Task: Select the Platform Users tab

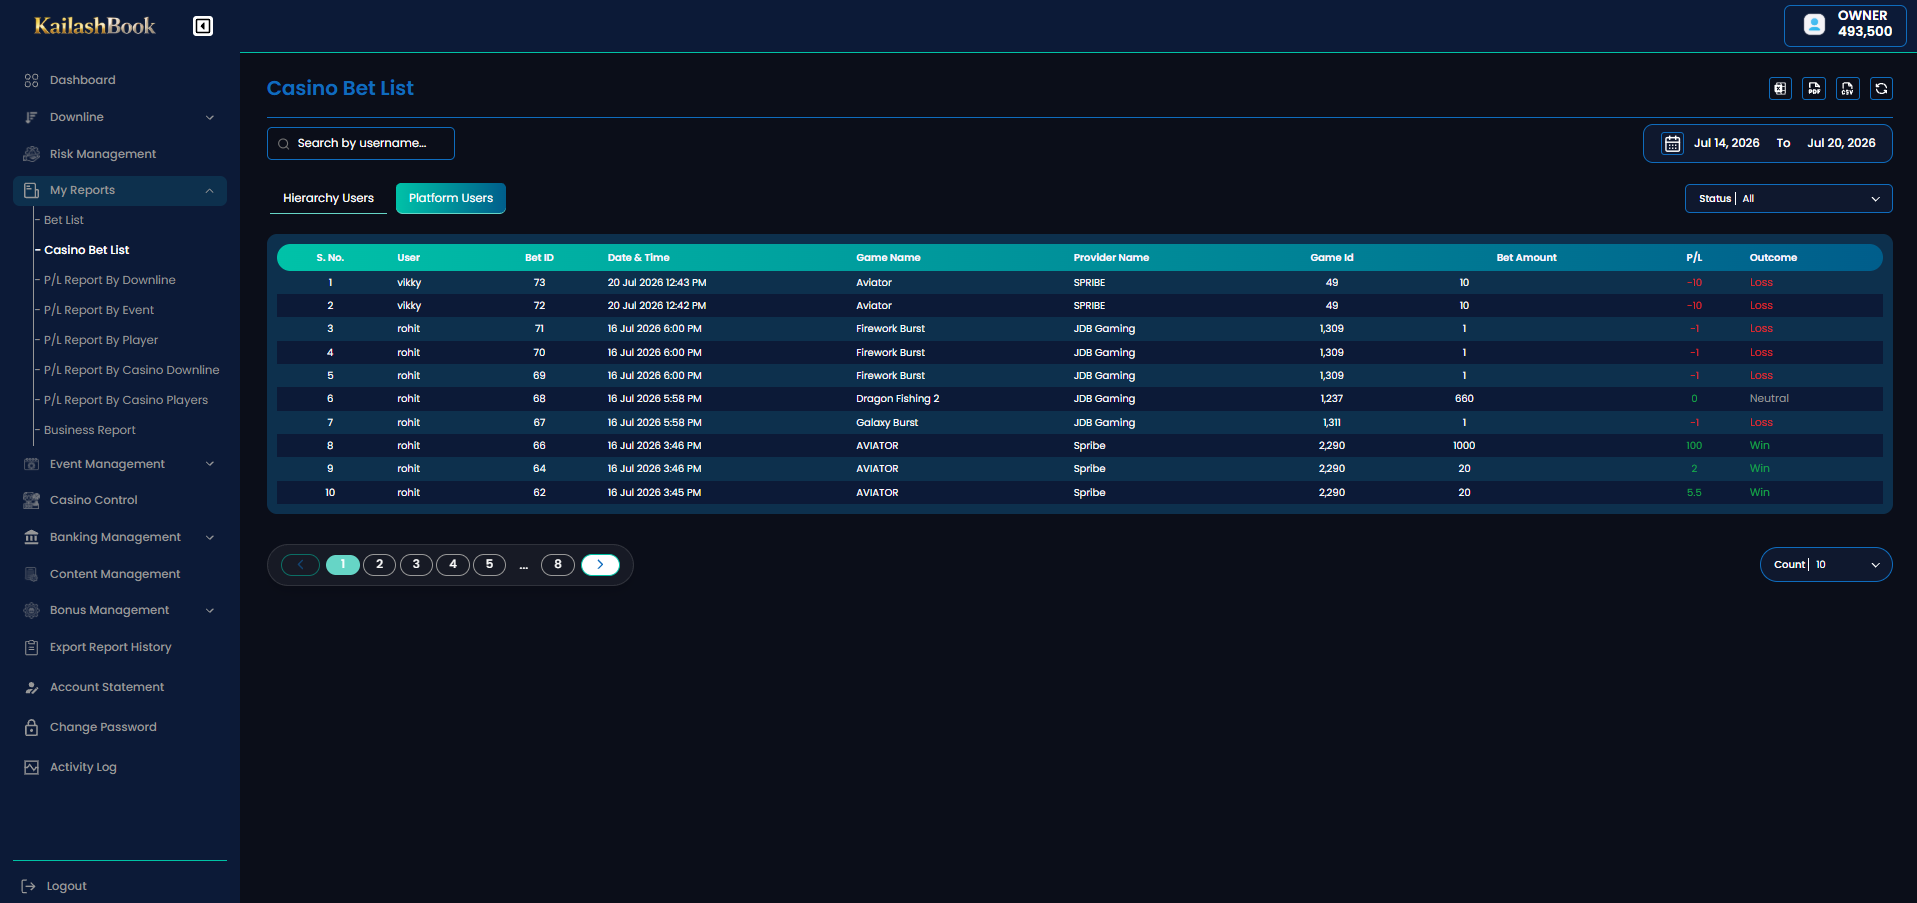Action: (x=451, y=198)
